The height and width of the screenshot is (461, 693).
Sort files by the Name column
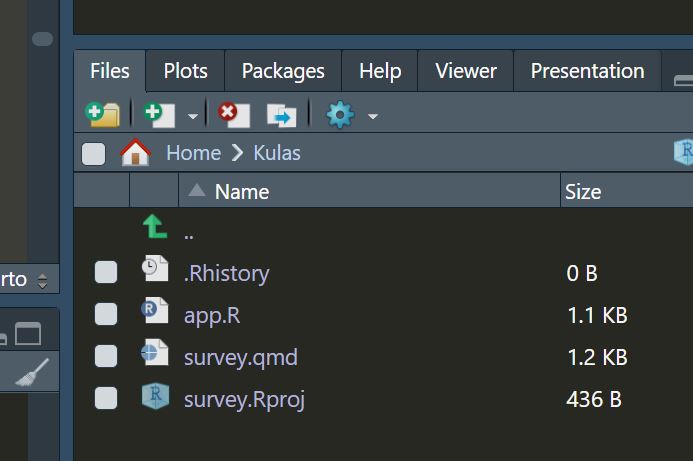tap(242, 191)
